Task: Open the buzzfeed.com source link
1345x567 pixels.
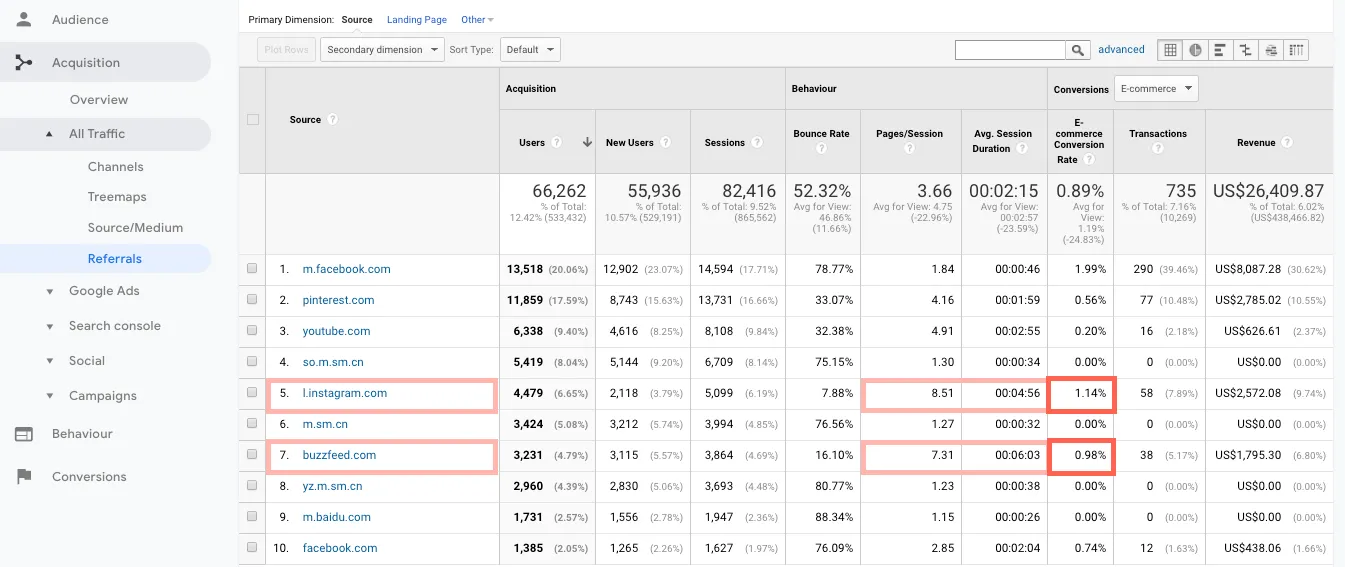Action: [x=340, y=455]
